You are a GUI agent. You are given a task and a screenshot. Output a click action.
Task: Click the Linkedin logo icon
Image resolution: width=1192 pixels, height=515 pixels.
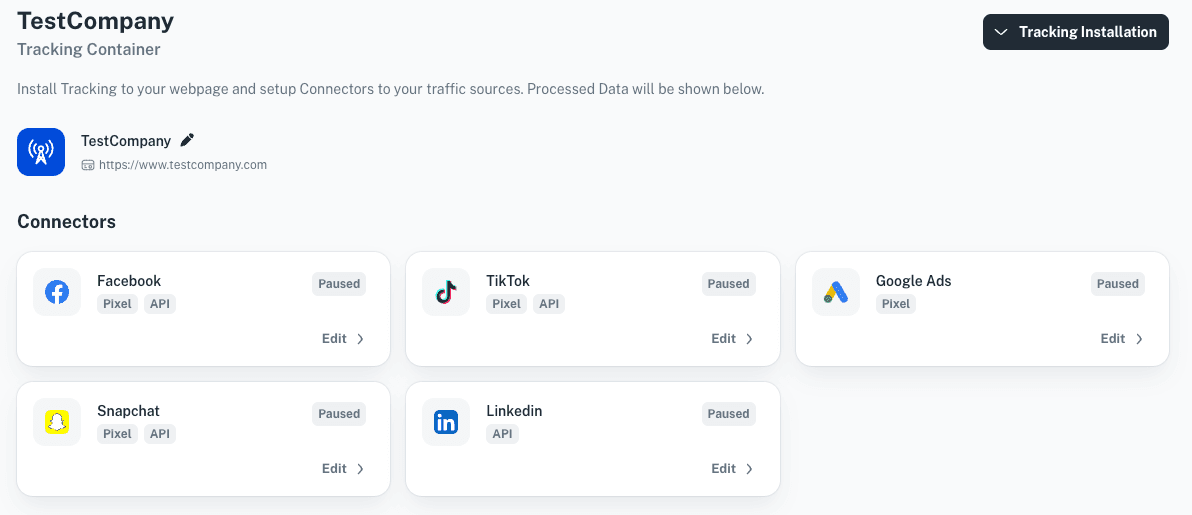(446, 422)
